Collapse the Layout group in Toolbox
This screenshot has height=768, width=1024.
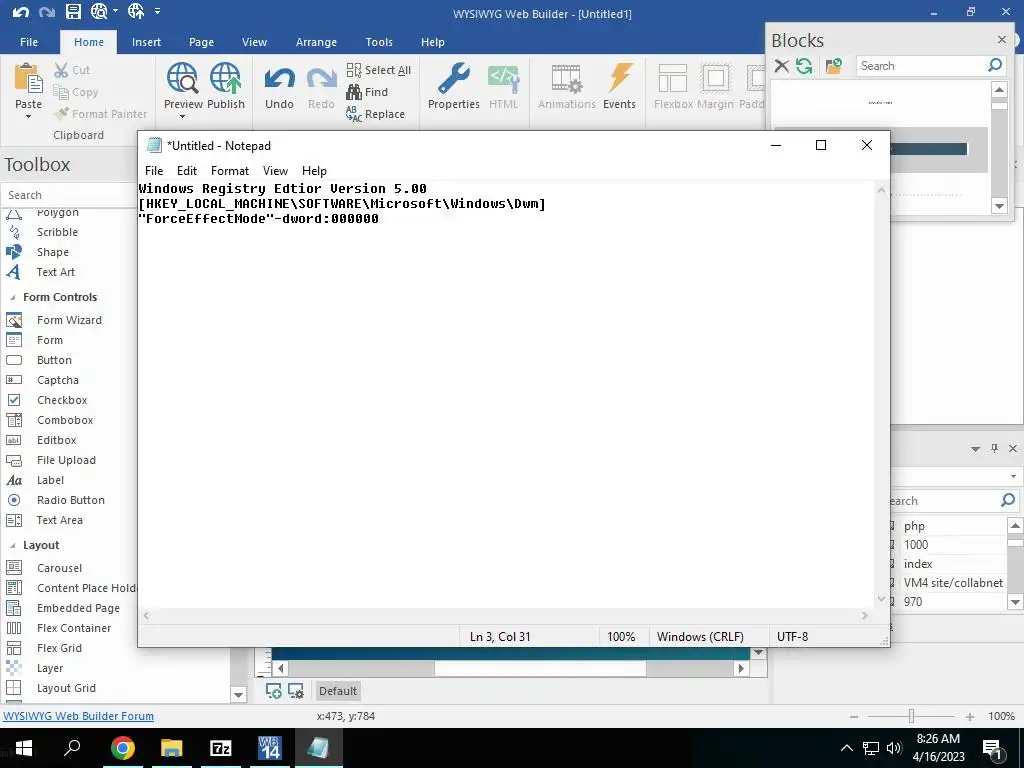pos(12,545)
